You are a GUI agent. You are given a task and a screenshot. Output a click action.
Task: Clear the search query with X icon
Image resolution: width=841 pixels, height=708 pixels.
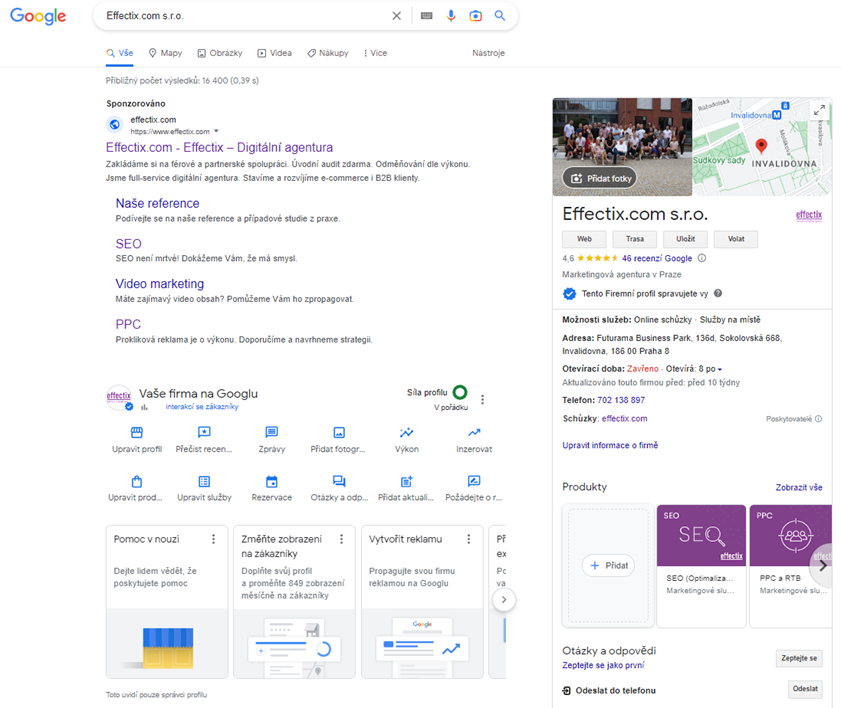click(396, 16)
